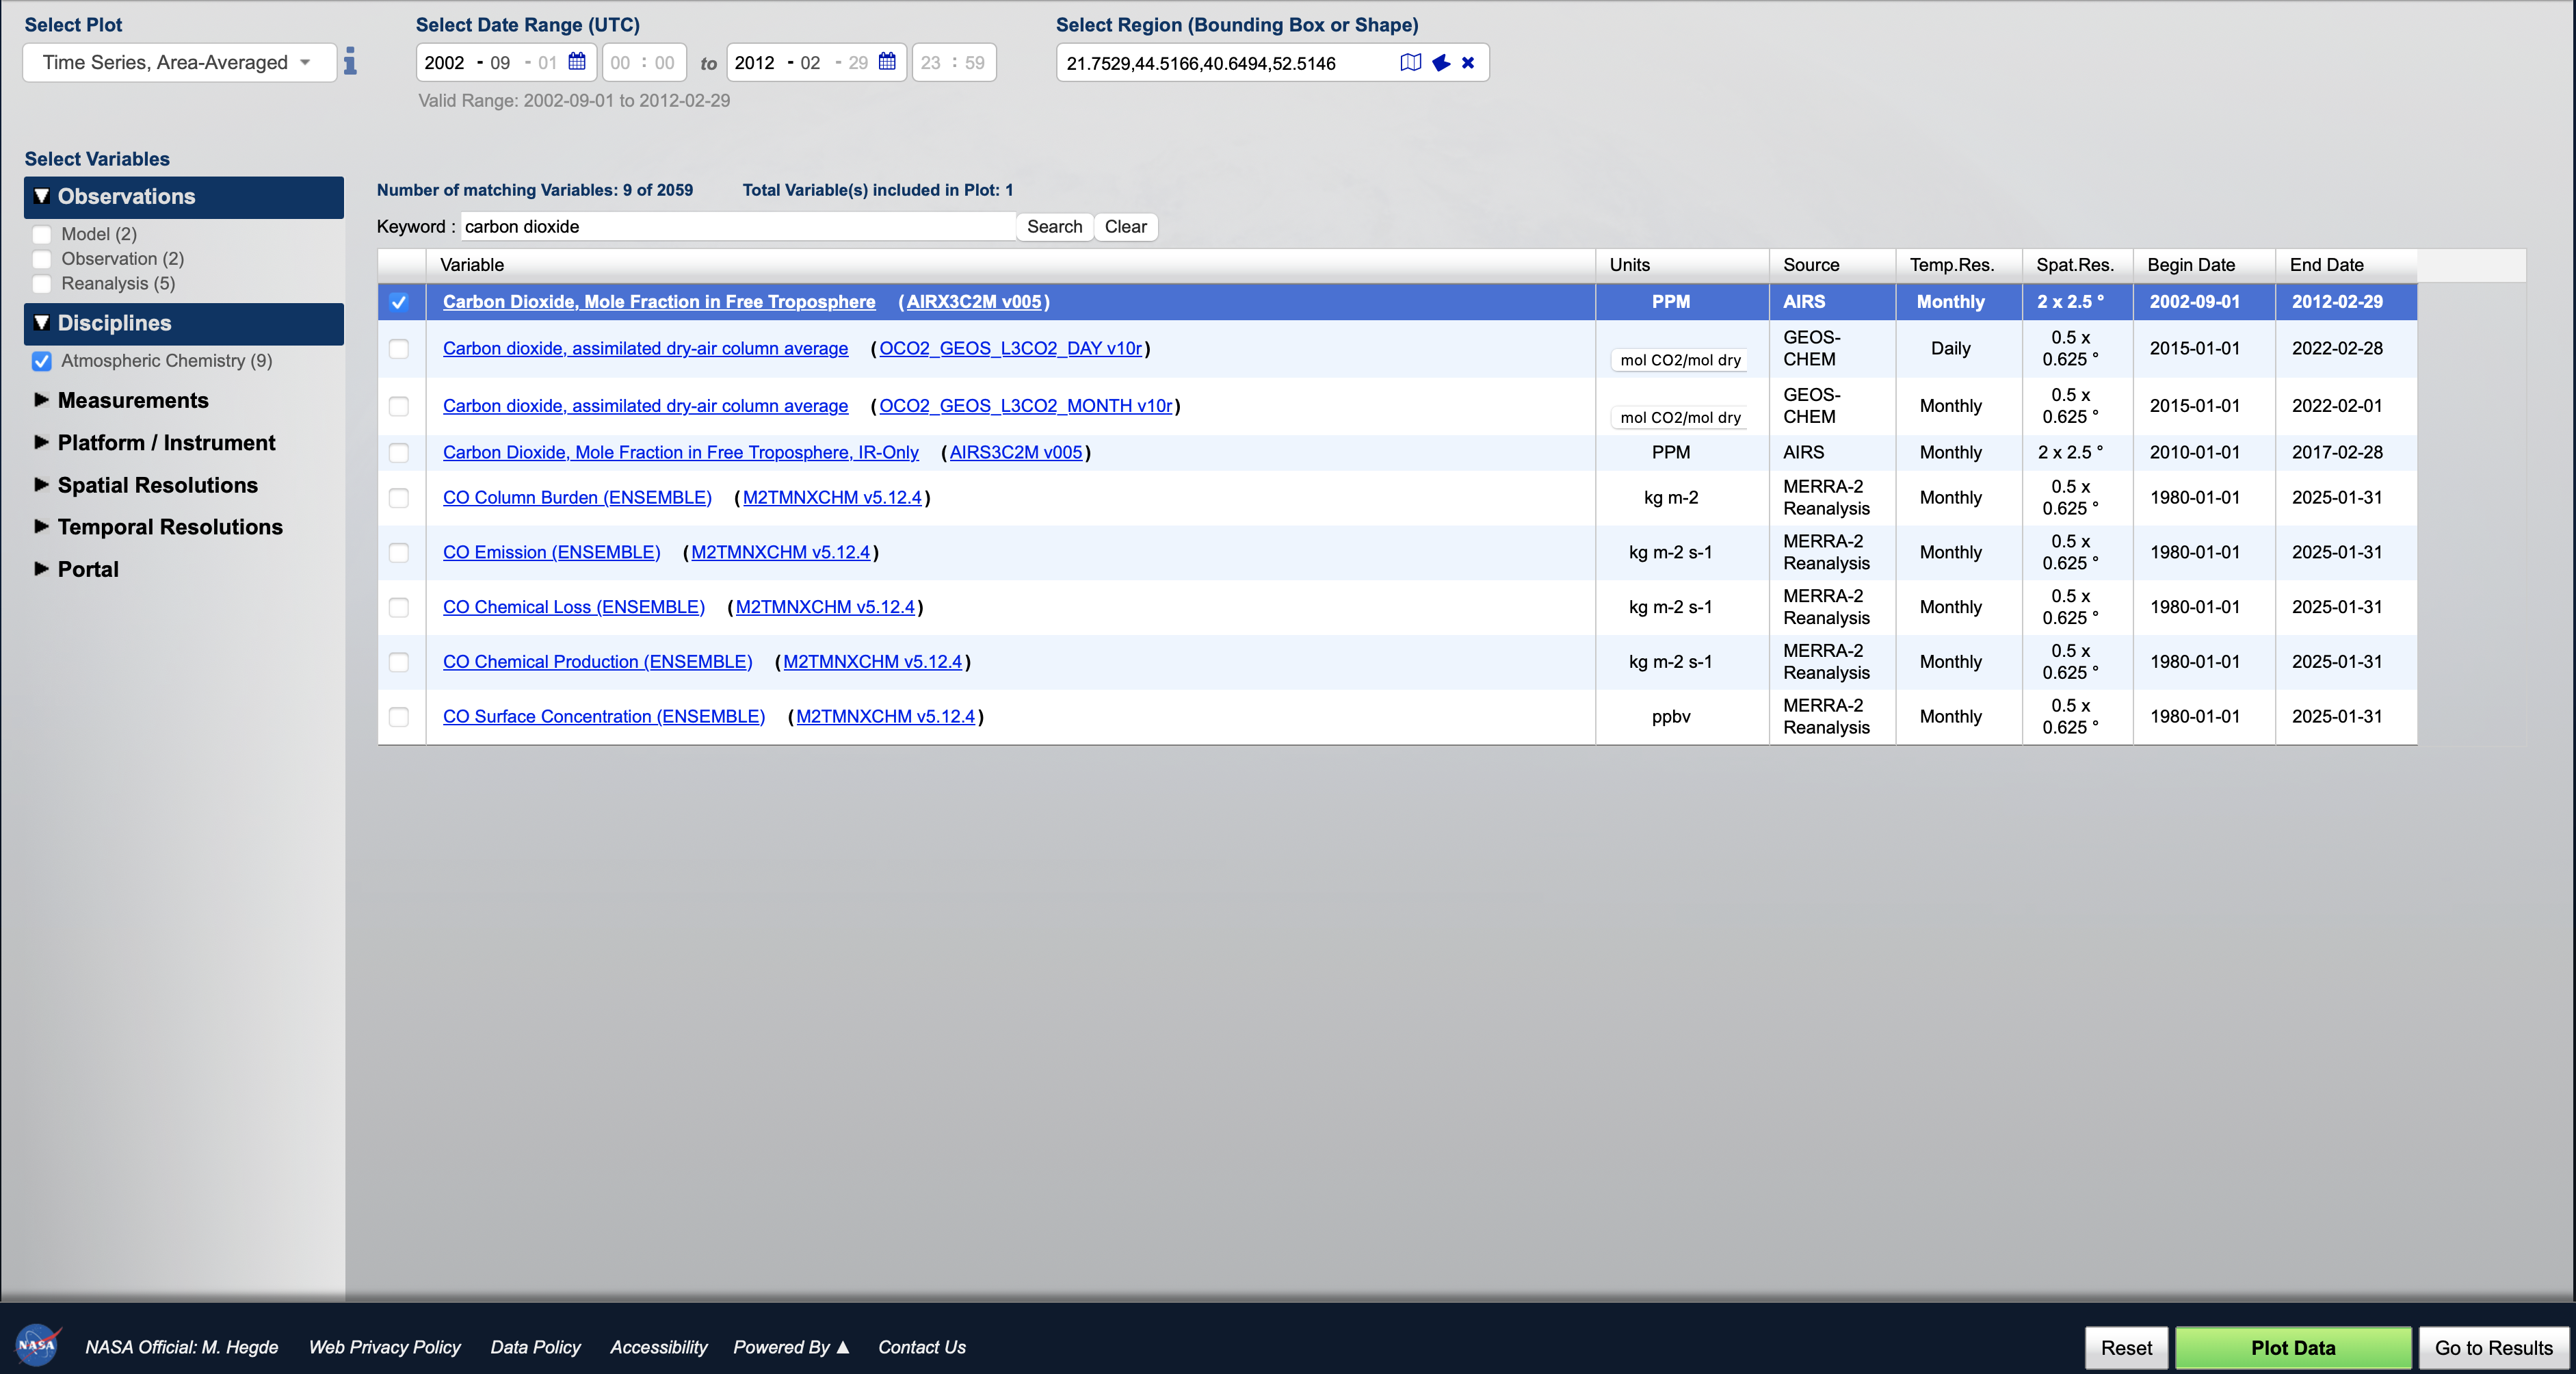Open Carbon Dioxide Mole Fraction in Free Troposphere link

[659, 302]
